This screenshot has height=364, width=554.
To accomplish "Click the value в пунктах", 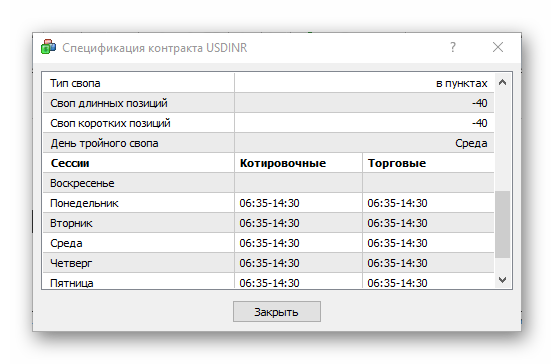I will click(461, 83).
